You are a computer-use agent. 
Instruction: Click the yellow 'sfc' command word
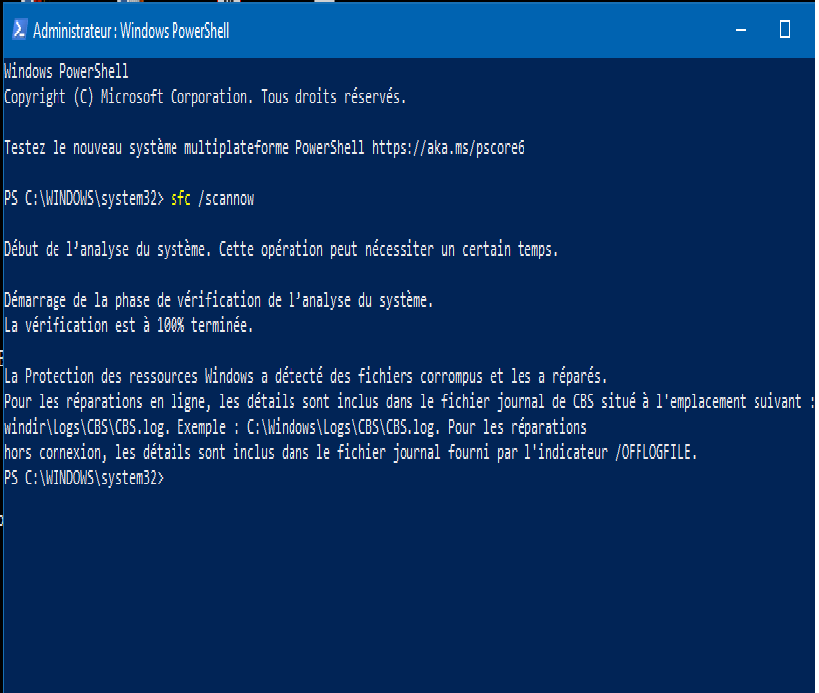click(181, 198)
